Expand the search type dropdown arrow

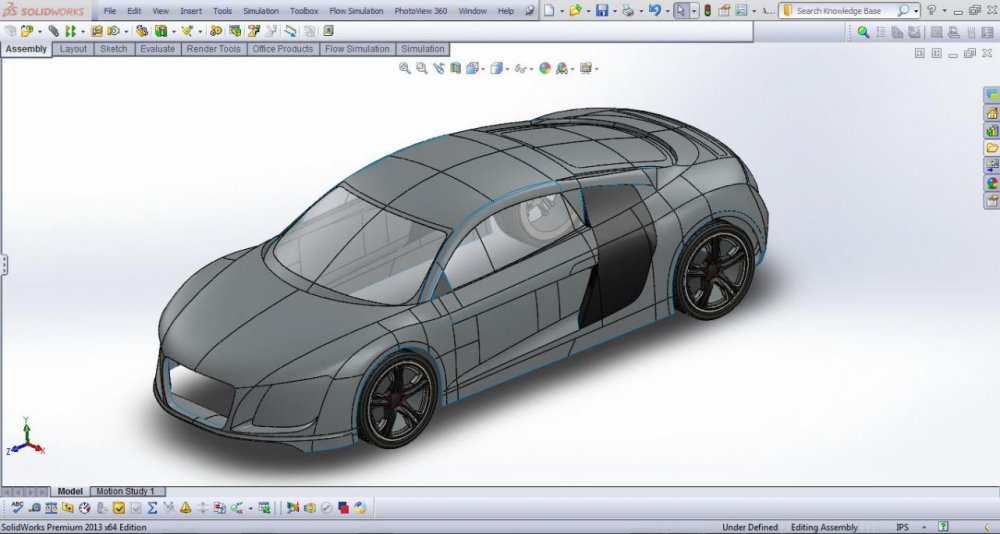point(917,11)
